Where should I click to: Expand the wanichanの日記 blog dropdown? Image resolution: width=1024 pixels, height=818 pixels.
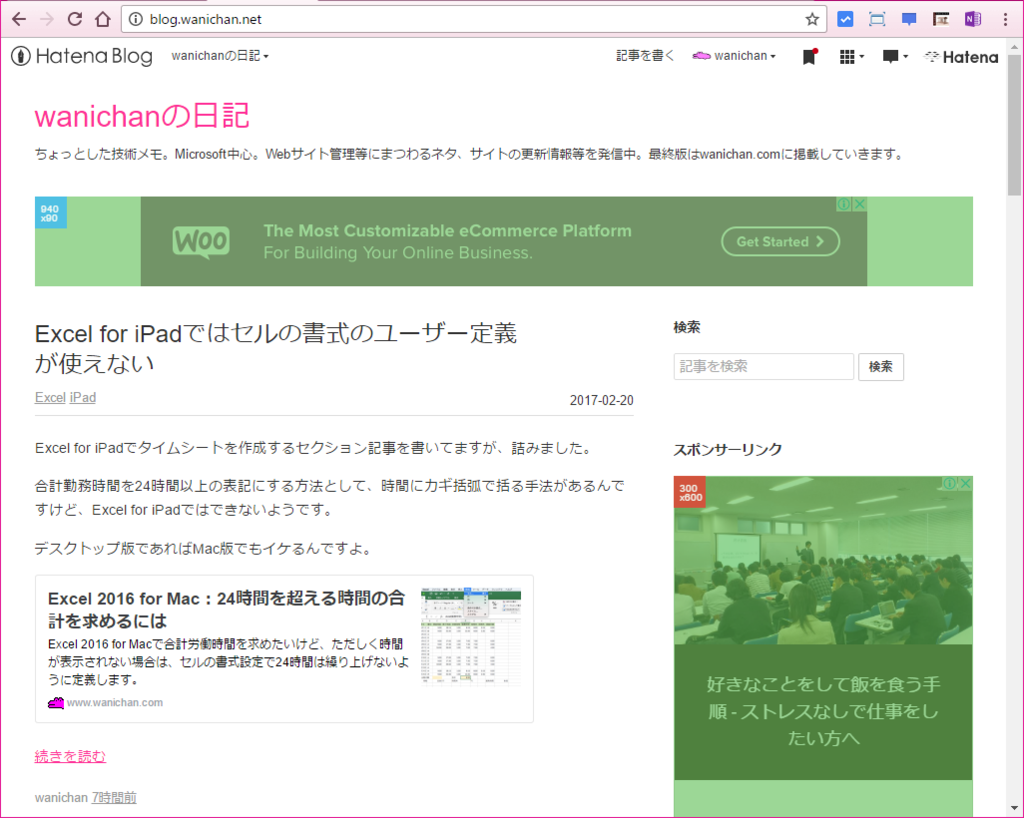point(220,56)
